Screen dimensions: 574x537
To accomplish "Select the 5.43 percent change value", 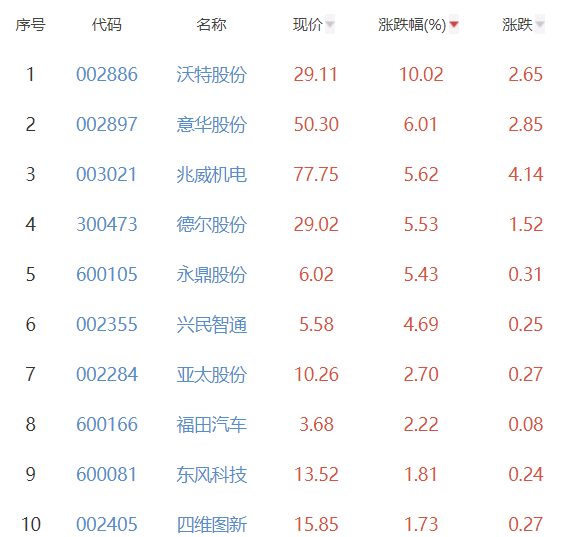I will pyautogui.click(x=421, y=275).
